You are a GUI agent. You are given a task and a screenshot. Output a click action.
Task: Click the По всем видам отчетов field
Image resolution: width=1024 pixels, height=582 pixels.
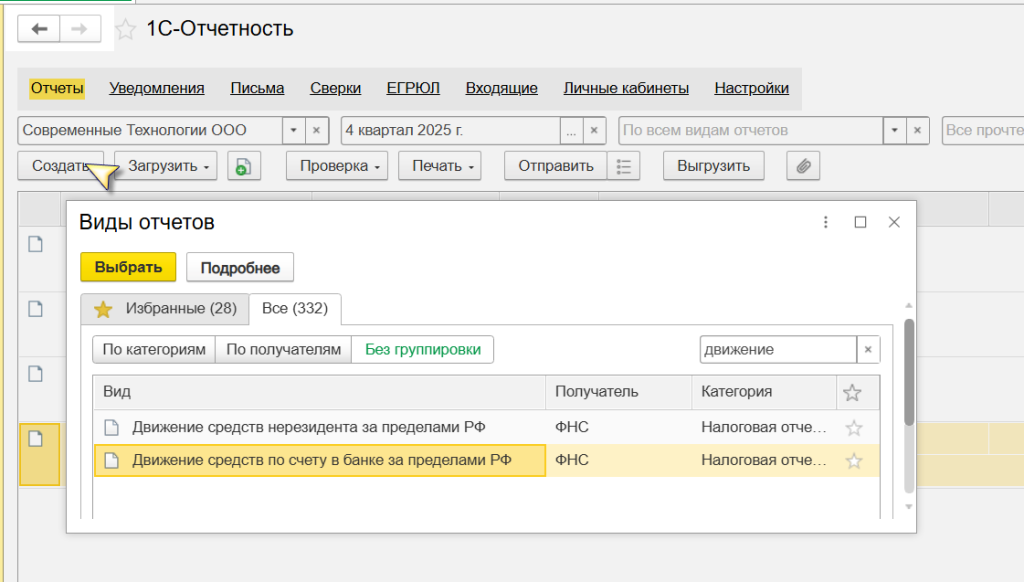click(x=751, y=130)
